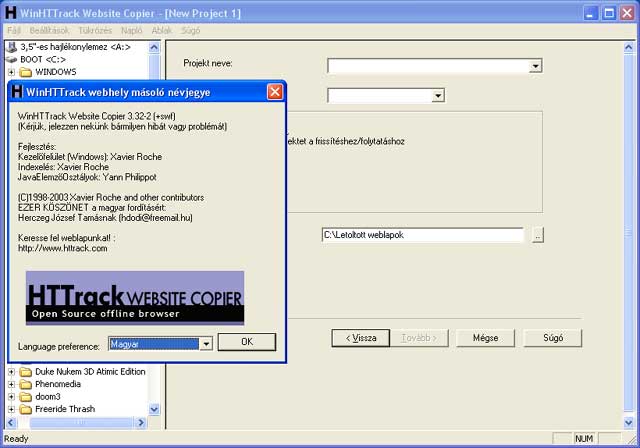
Task: Select the WINDOWS tree item label
Action: point(56,72)
